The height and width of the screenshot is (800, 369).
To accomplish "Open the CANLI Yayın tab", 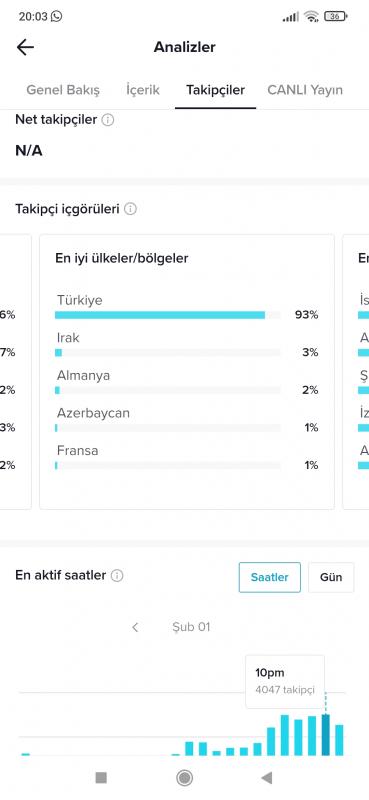I will (x=305, y=90).
